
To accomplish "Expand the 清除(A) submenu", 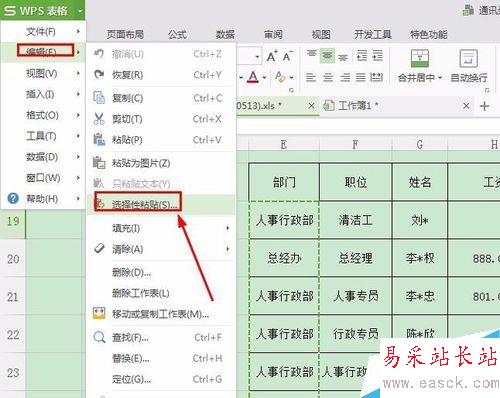I will click(228, 249).
